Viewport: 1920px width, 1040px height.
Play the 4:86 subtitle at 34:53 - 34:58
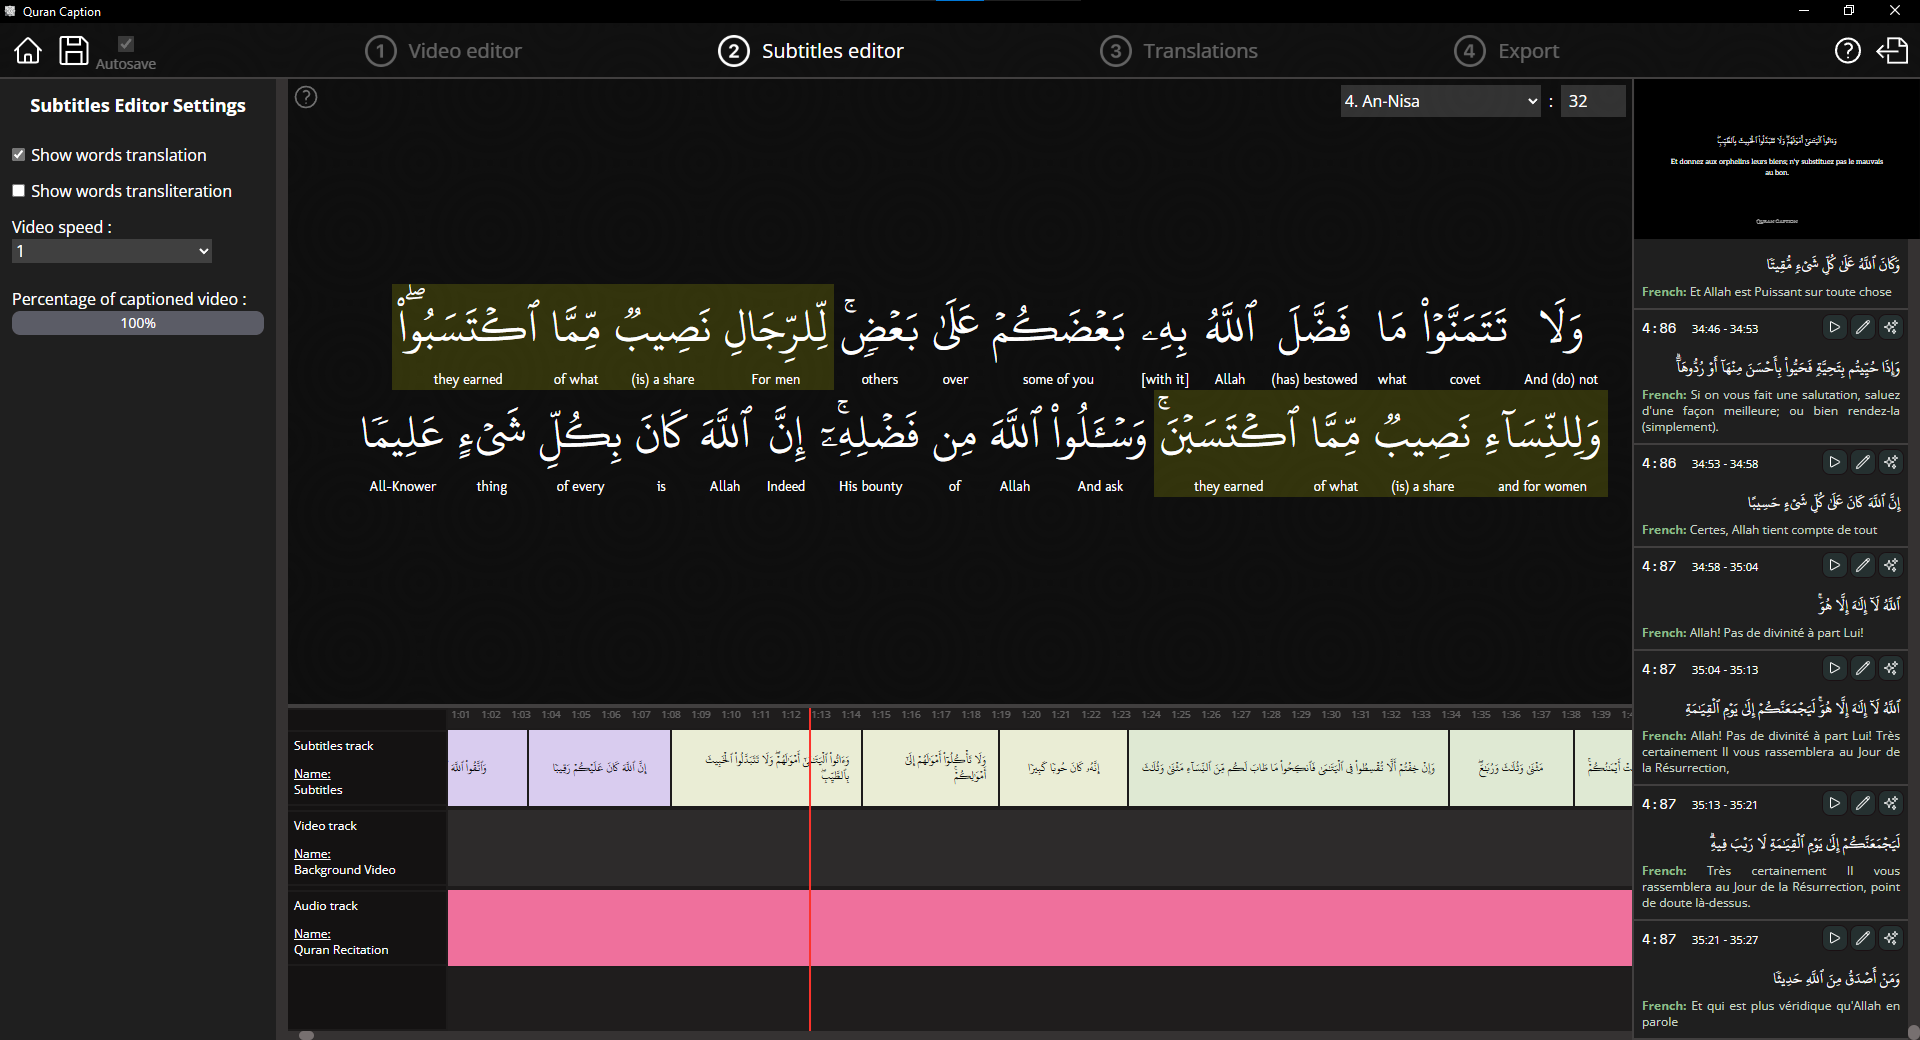tap(1834, 462)
